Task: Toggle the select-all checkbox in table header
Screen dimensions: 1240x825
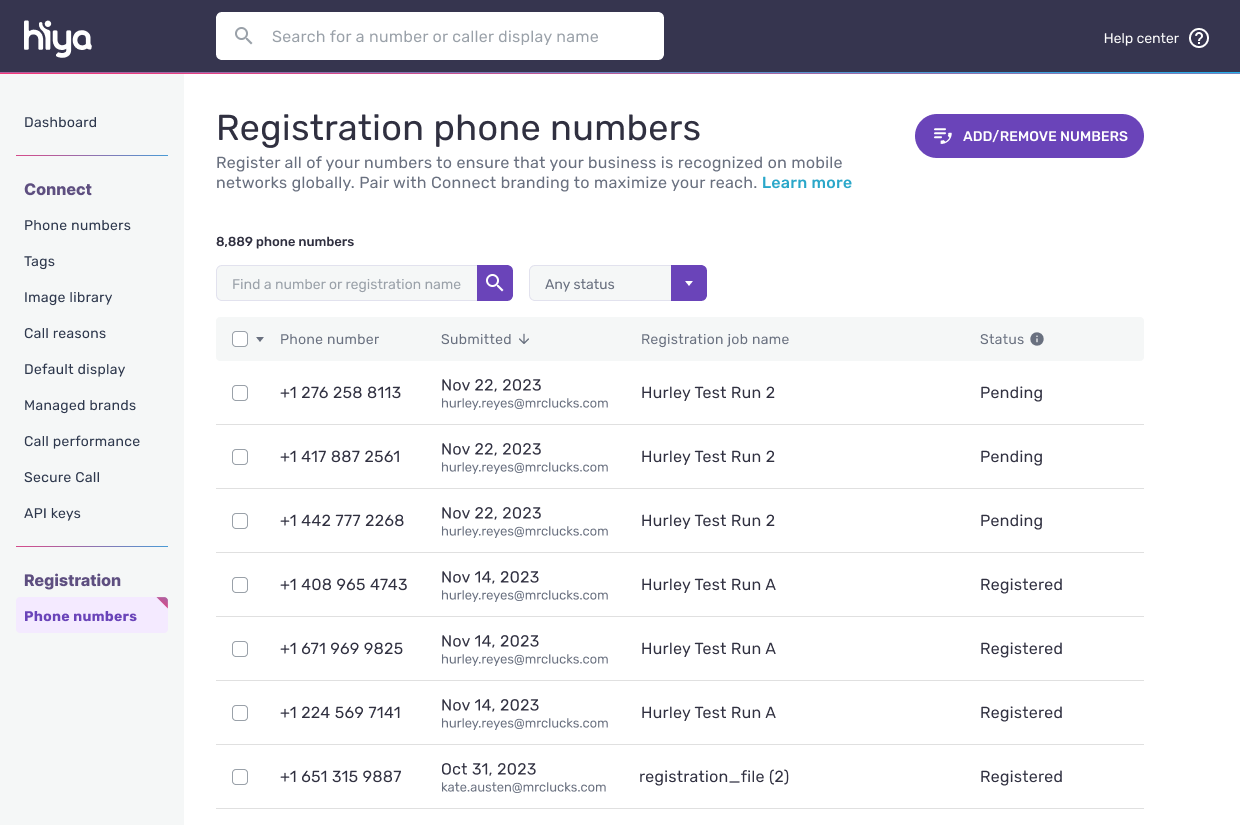Action: click(x=240, y=339)
